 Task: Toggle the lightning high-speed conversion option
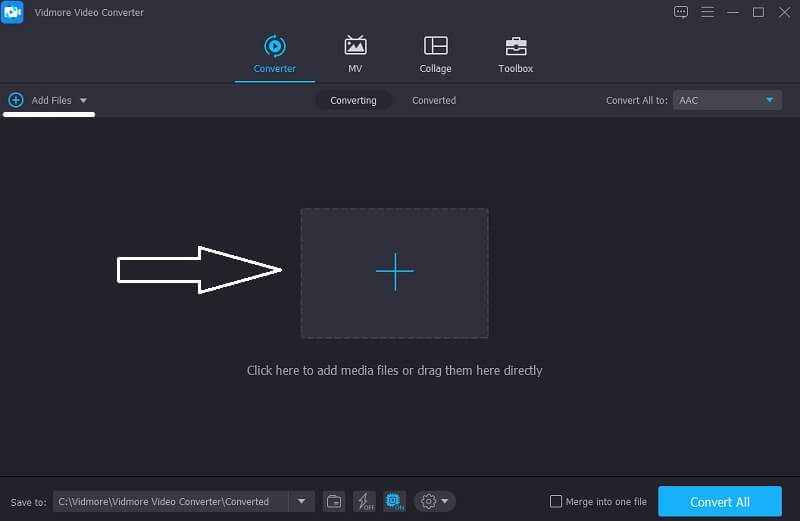pos(364,501)
